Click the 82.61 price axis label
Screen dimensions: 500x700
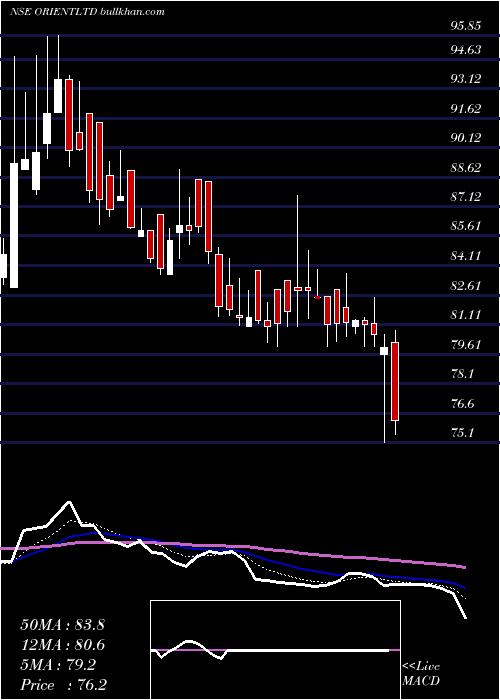(x=466, y=285)
